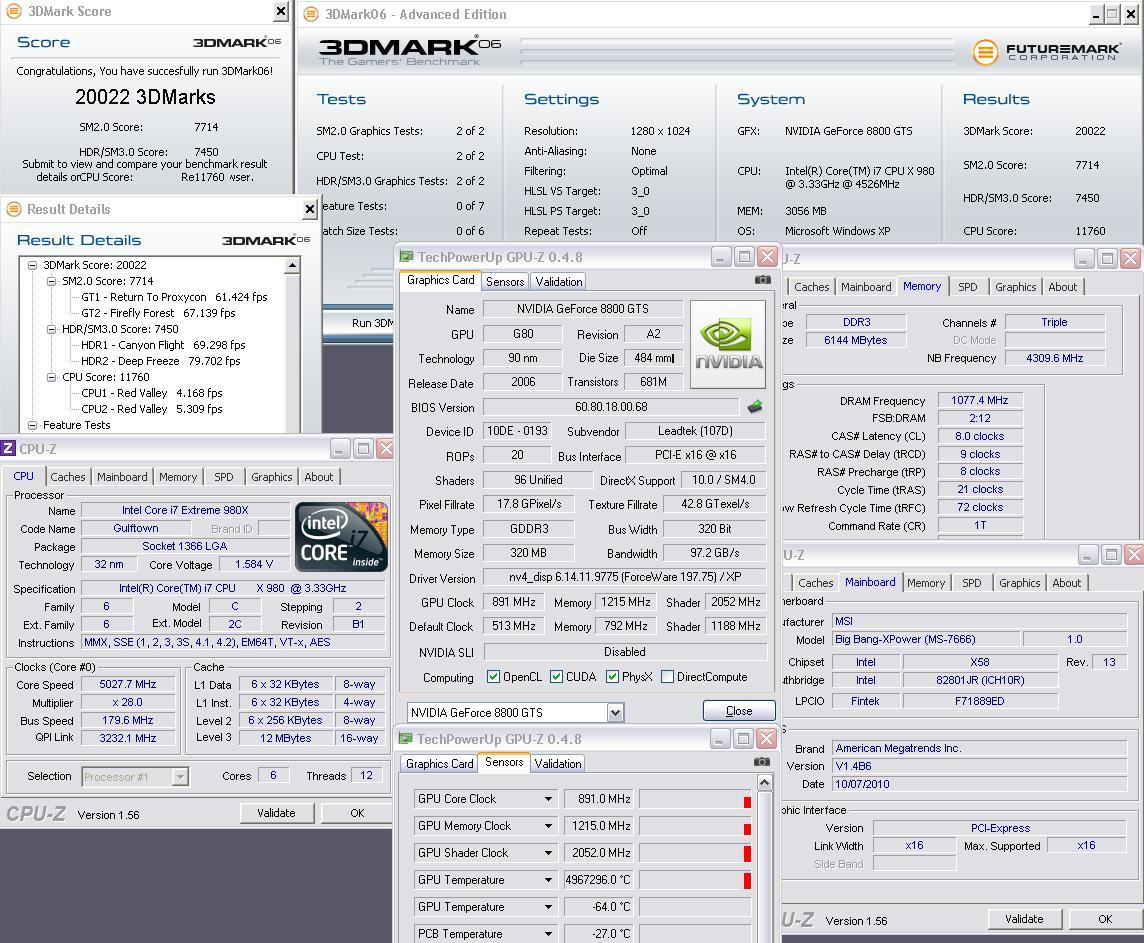This screenshot has height=943, width=1144.
Task: Click the 3DMark06 Advanced Edition title icon
Action: pos(311,14)
